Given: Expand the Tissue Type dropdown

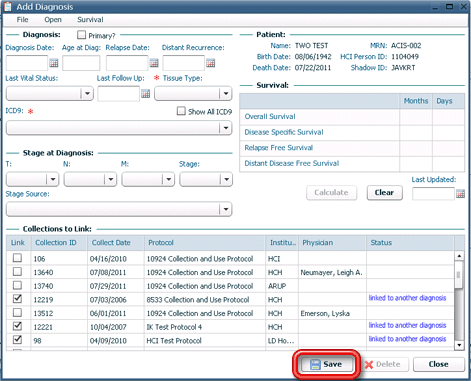Looking at the screenshot, I should [x=226, y=94].
